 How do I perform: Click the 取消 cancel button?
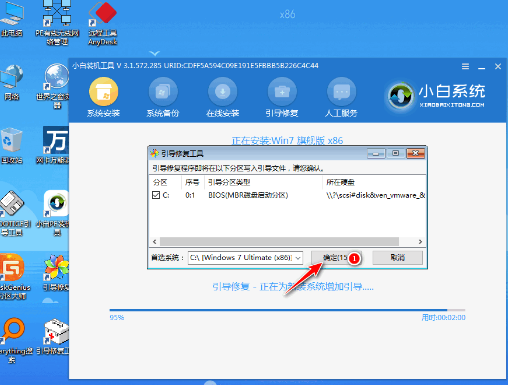pyautogui.click(x=397, y=258)
